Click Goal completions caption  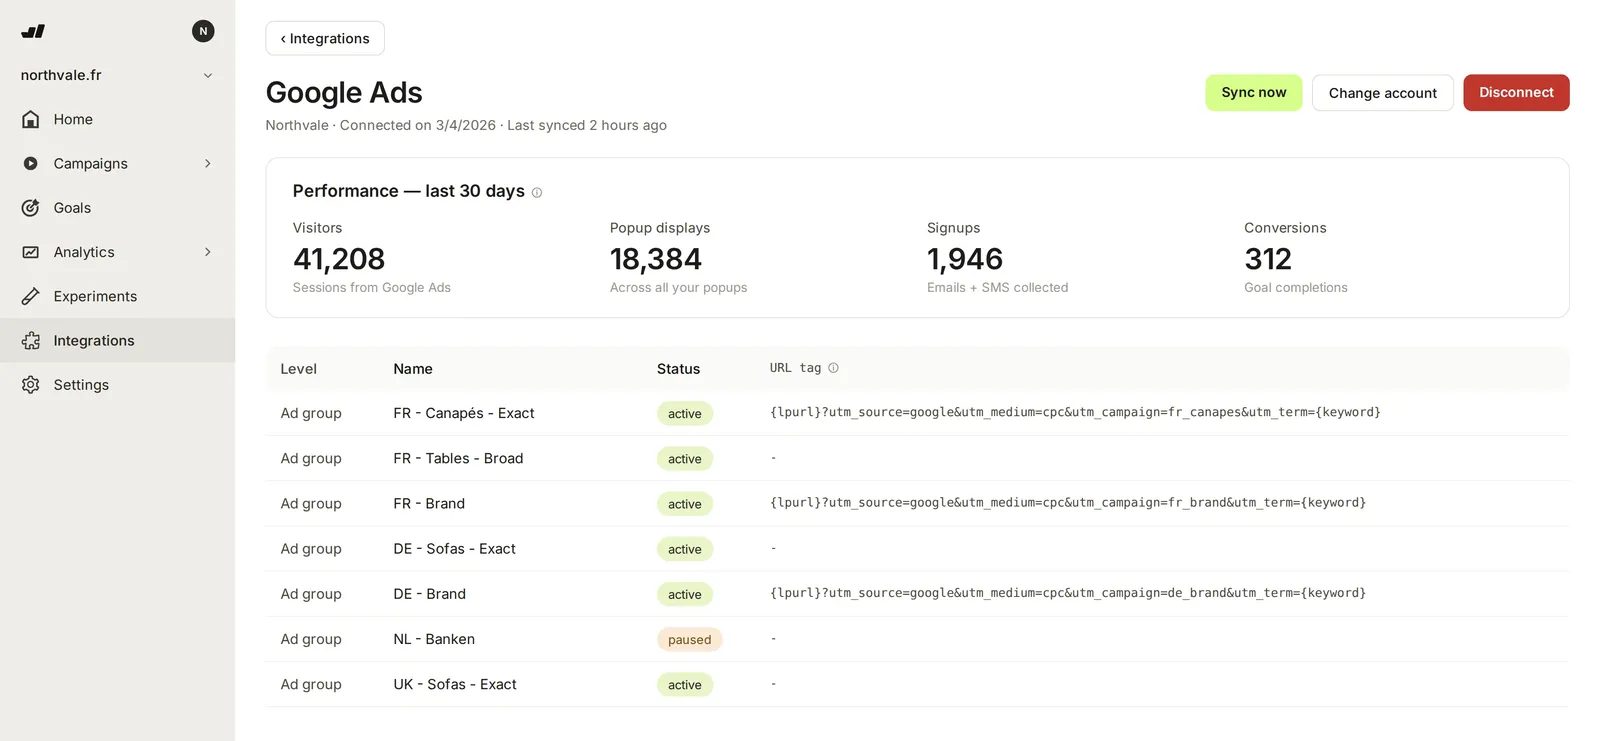pos(1296,287)
